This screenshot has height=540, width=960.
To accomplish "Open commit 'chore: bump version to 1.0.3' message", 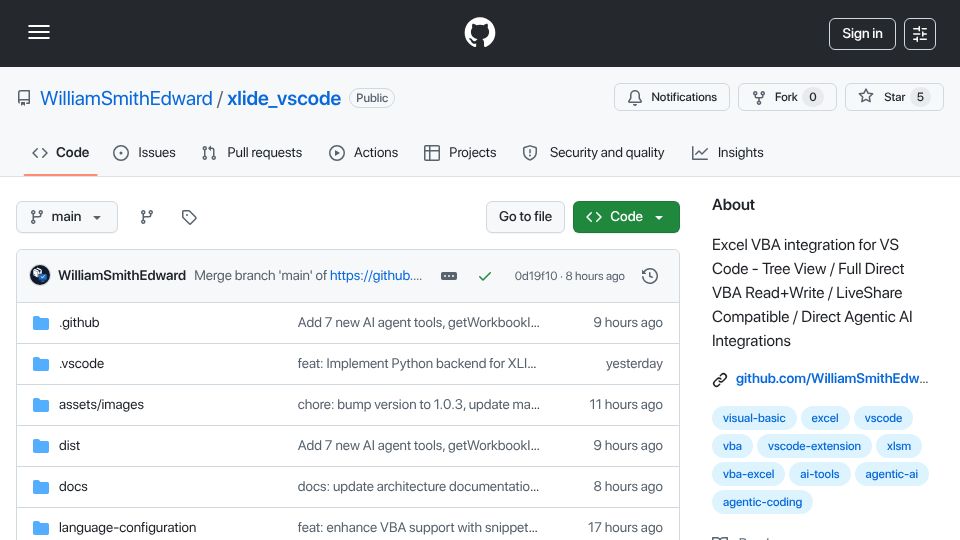I will click(x=419, y=405).
